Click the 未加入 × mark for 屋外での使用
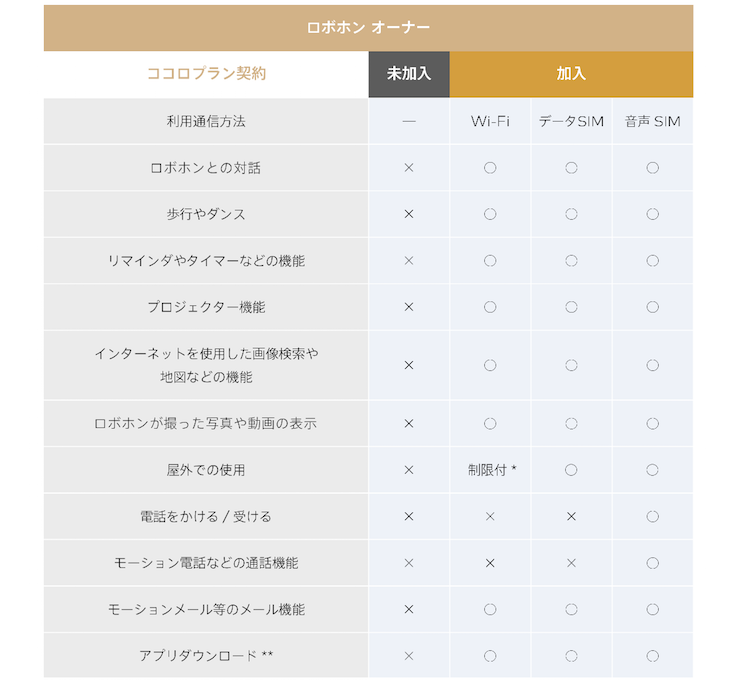The image size is (735, 683). click(408, 470)
